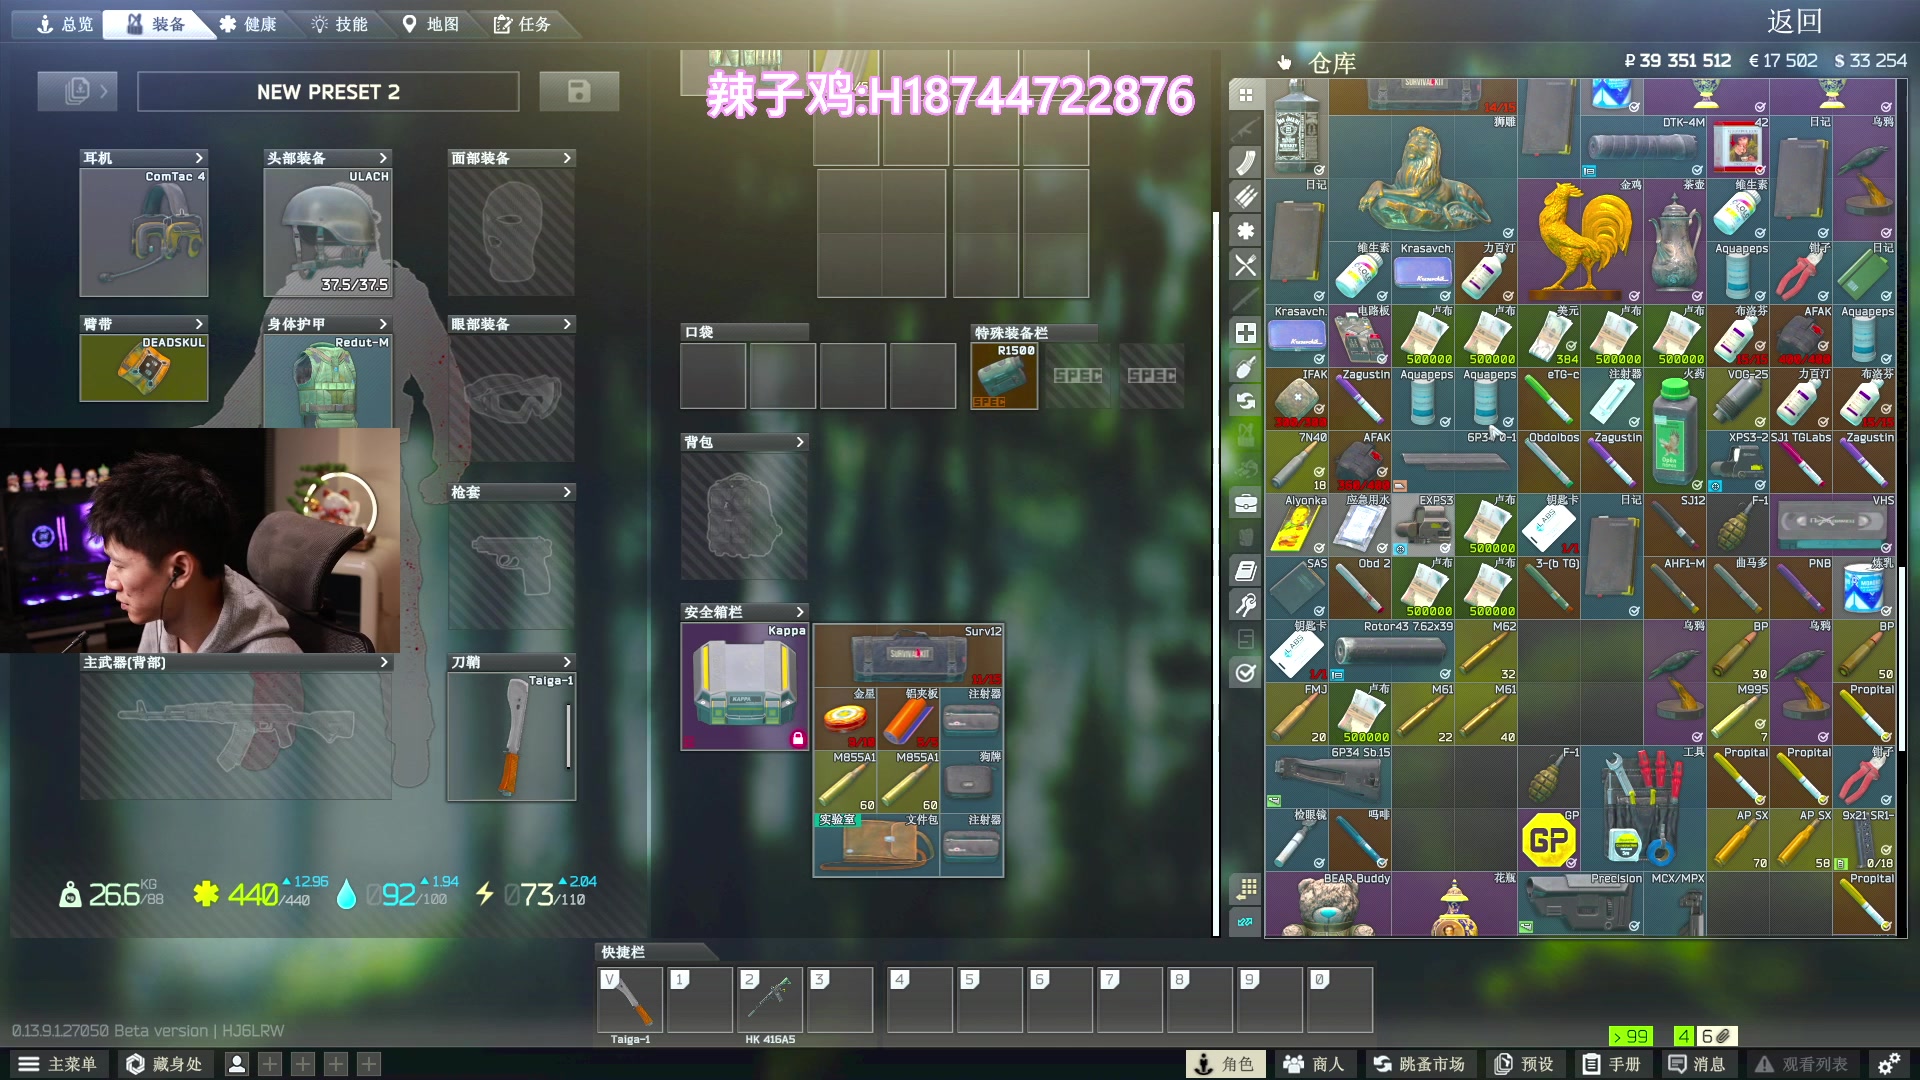1920x1080 pixels.
Task: Expand the 安全箱栏 secure container arrow
Action: point(799,612)
